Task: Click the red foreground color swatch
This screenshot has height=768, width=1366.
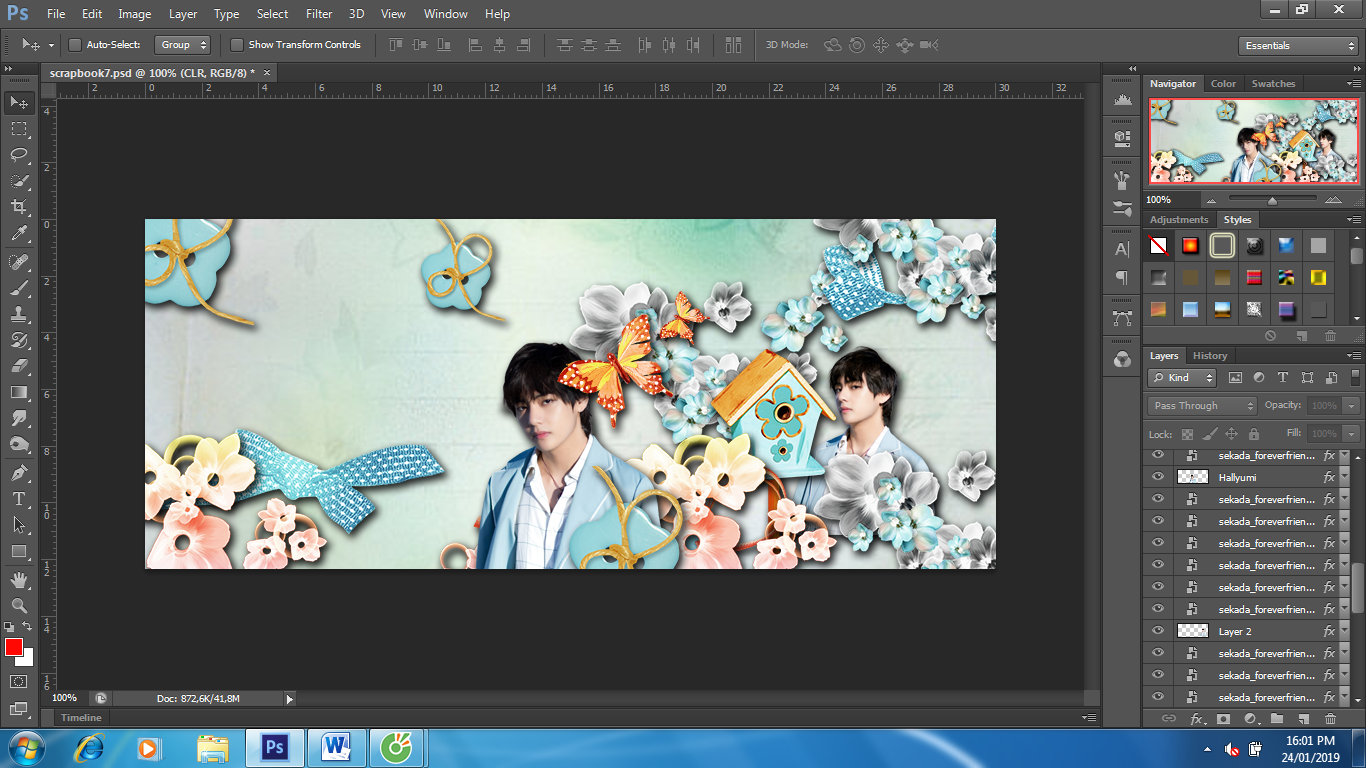Action: (x=14, y=647)
